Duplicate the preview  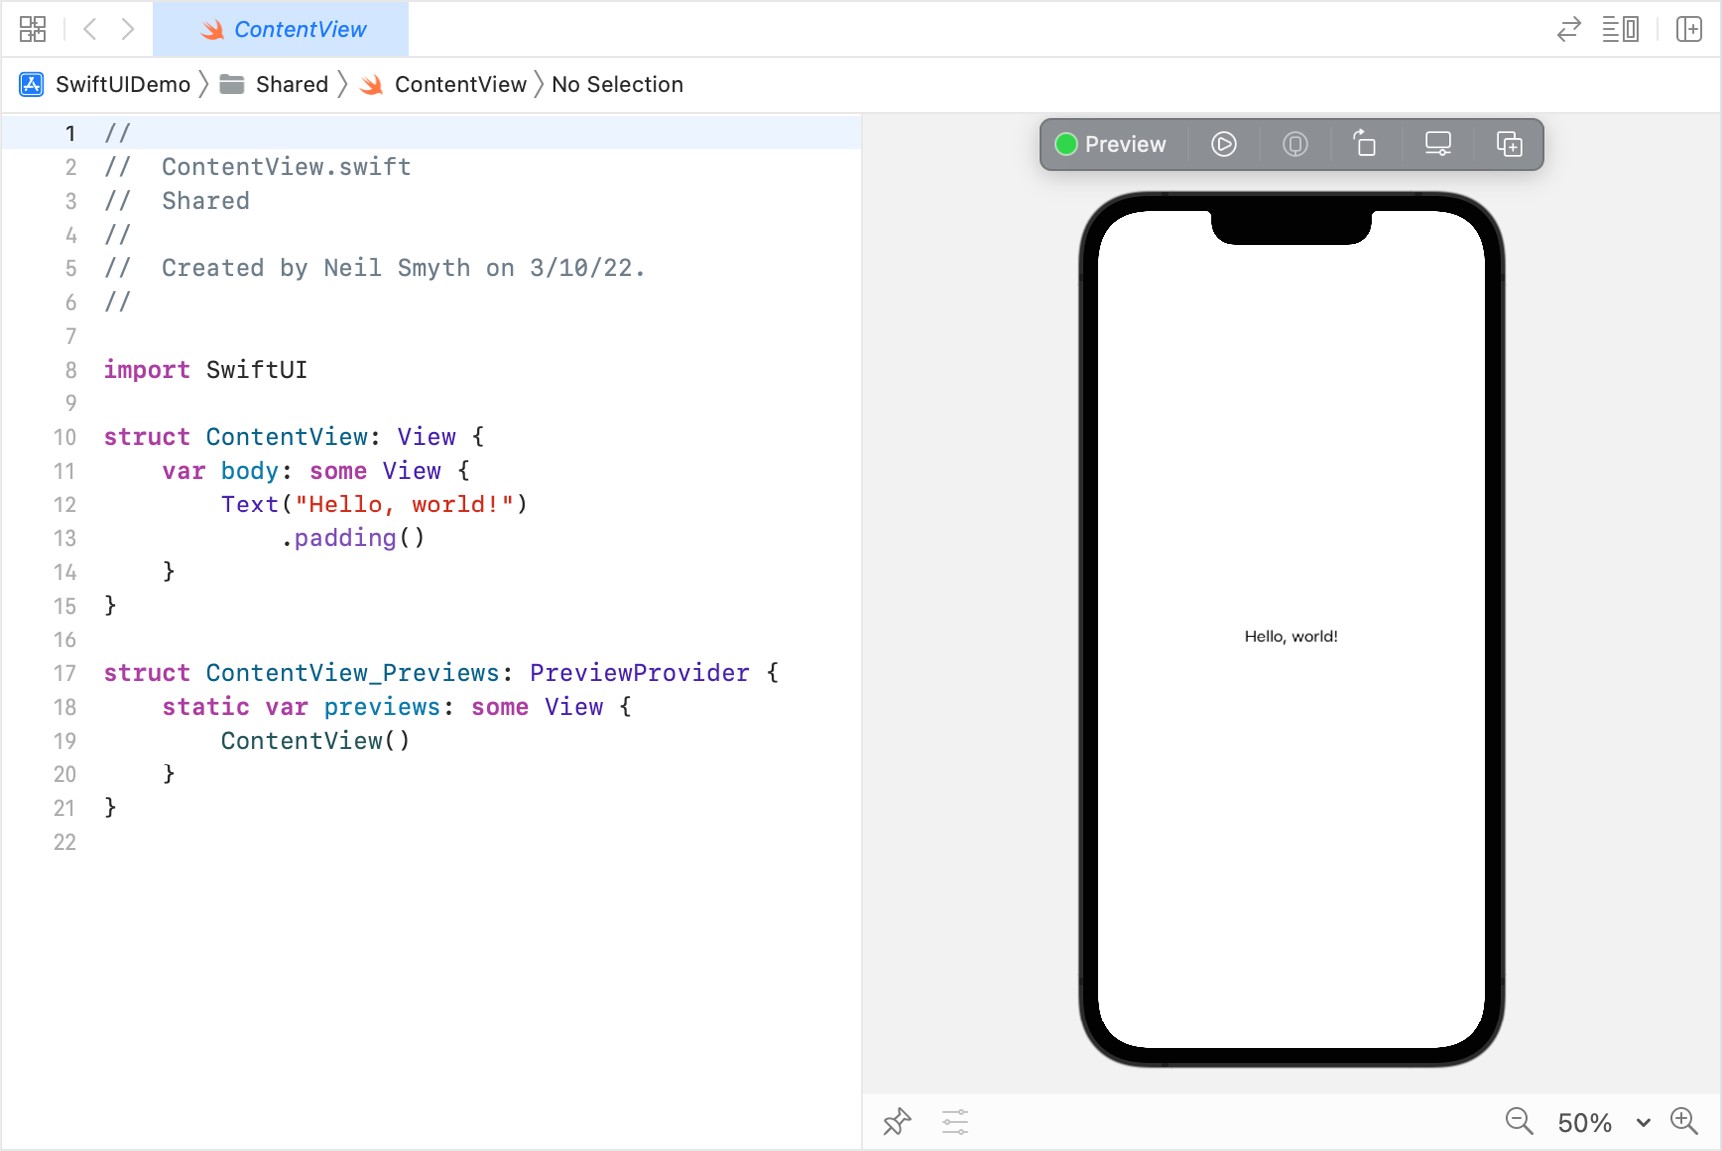pos(1509,145)
